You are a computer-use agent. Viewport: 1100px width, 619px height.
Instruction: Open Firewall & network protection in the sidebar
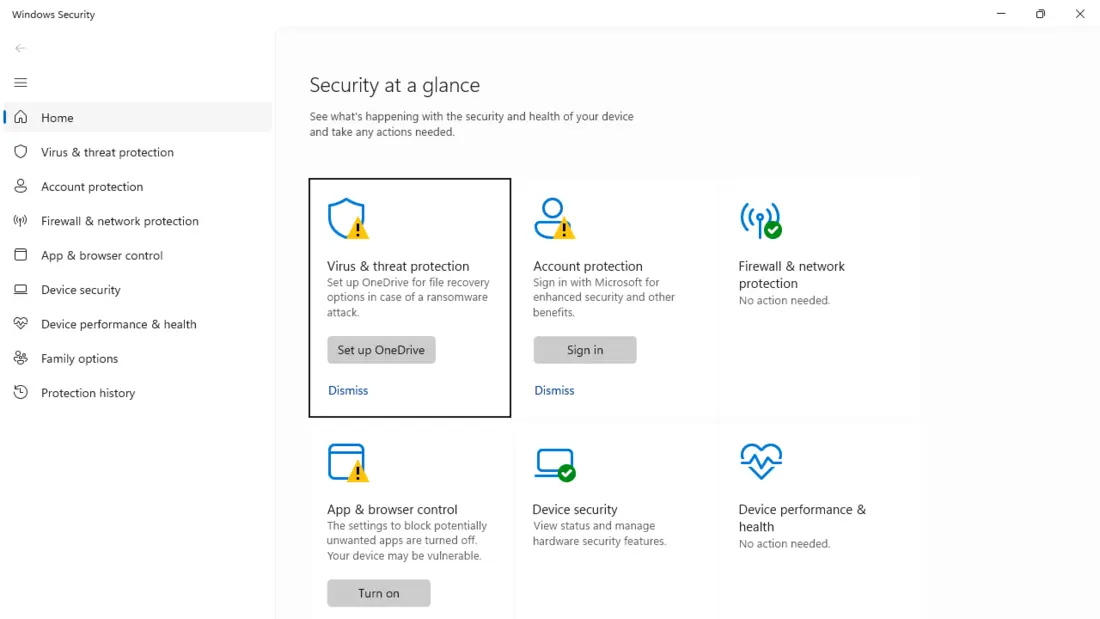click(138, 220)
